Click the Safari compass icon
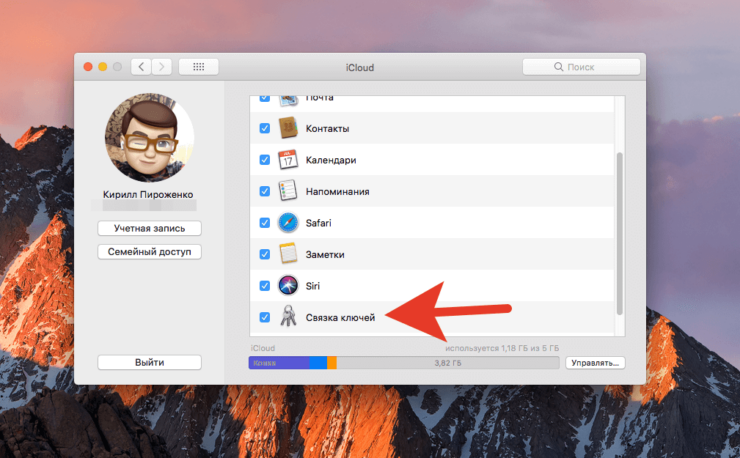Viewport: 740px width, 458px height. pos(288,222)
